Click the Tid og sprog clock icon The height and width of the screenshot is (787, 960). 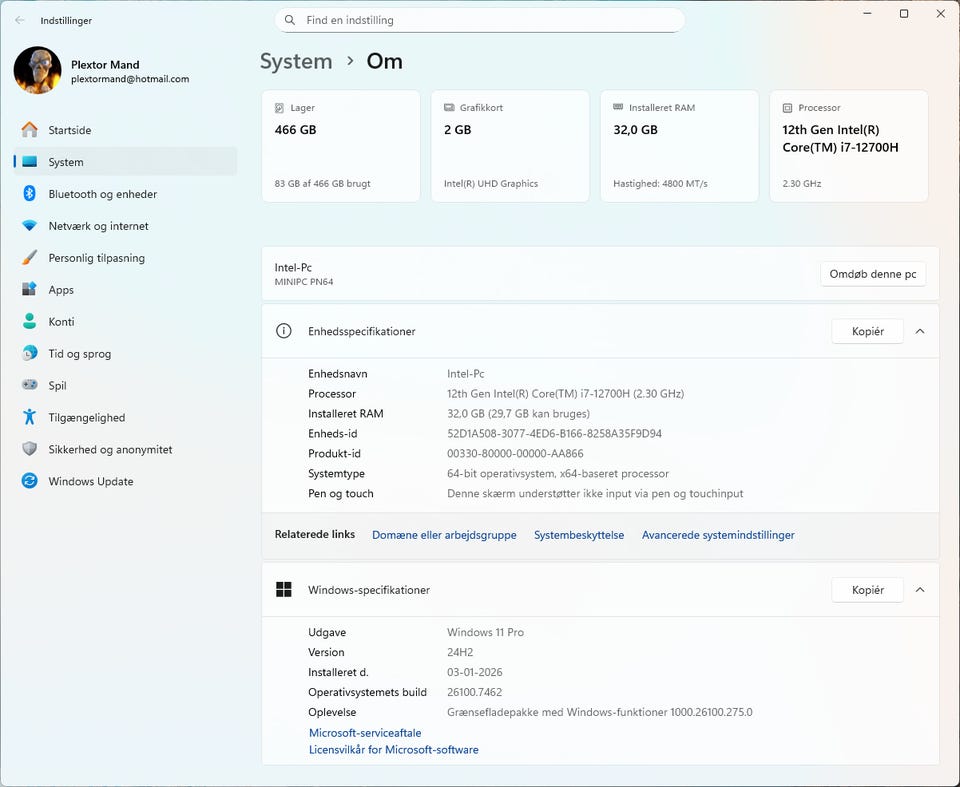point(29,353)
